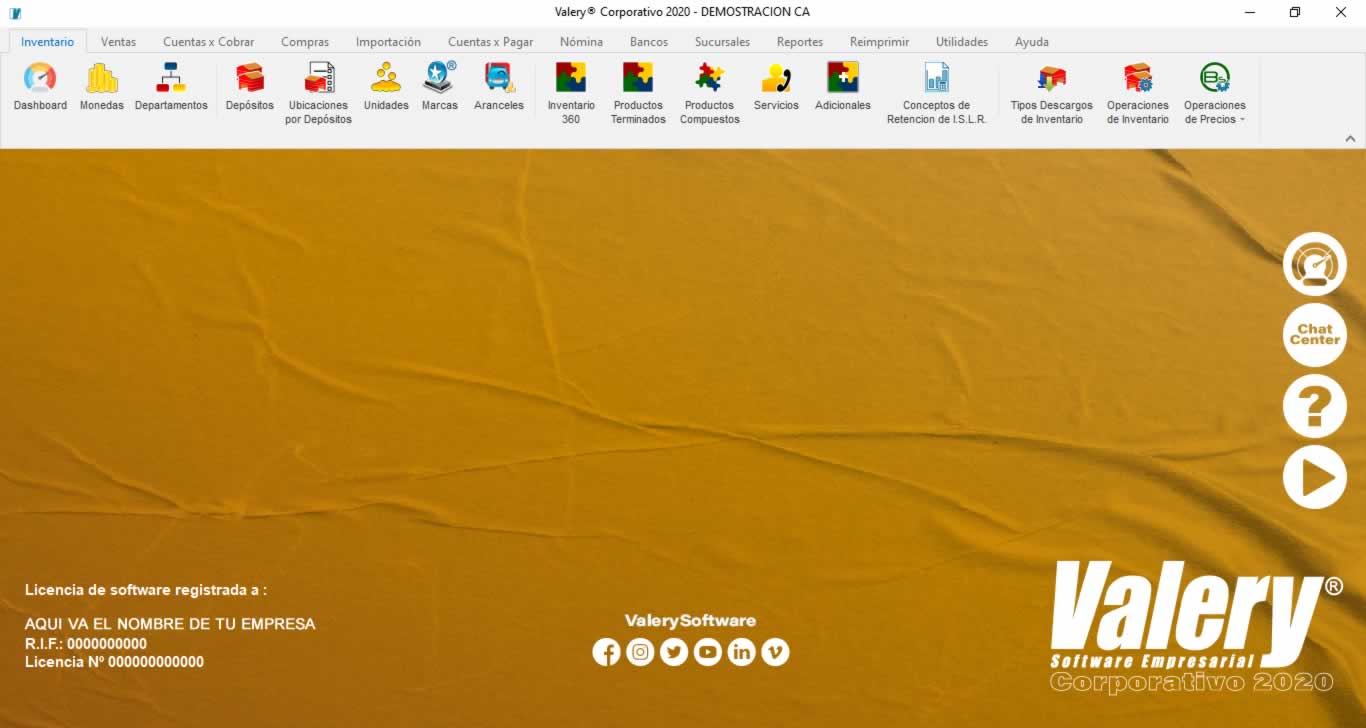Viewport: 1366px width, 728px height.
Task: Click the round play video button
Action: pos(1315,477)
